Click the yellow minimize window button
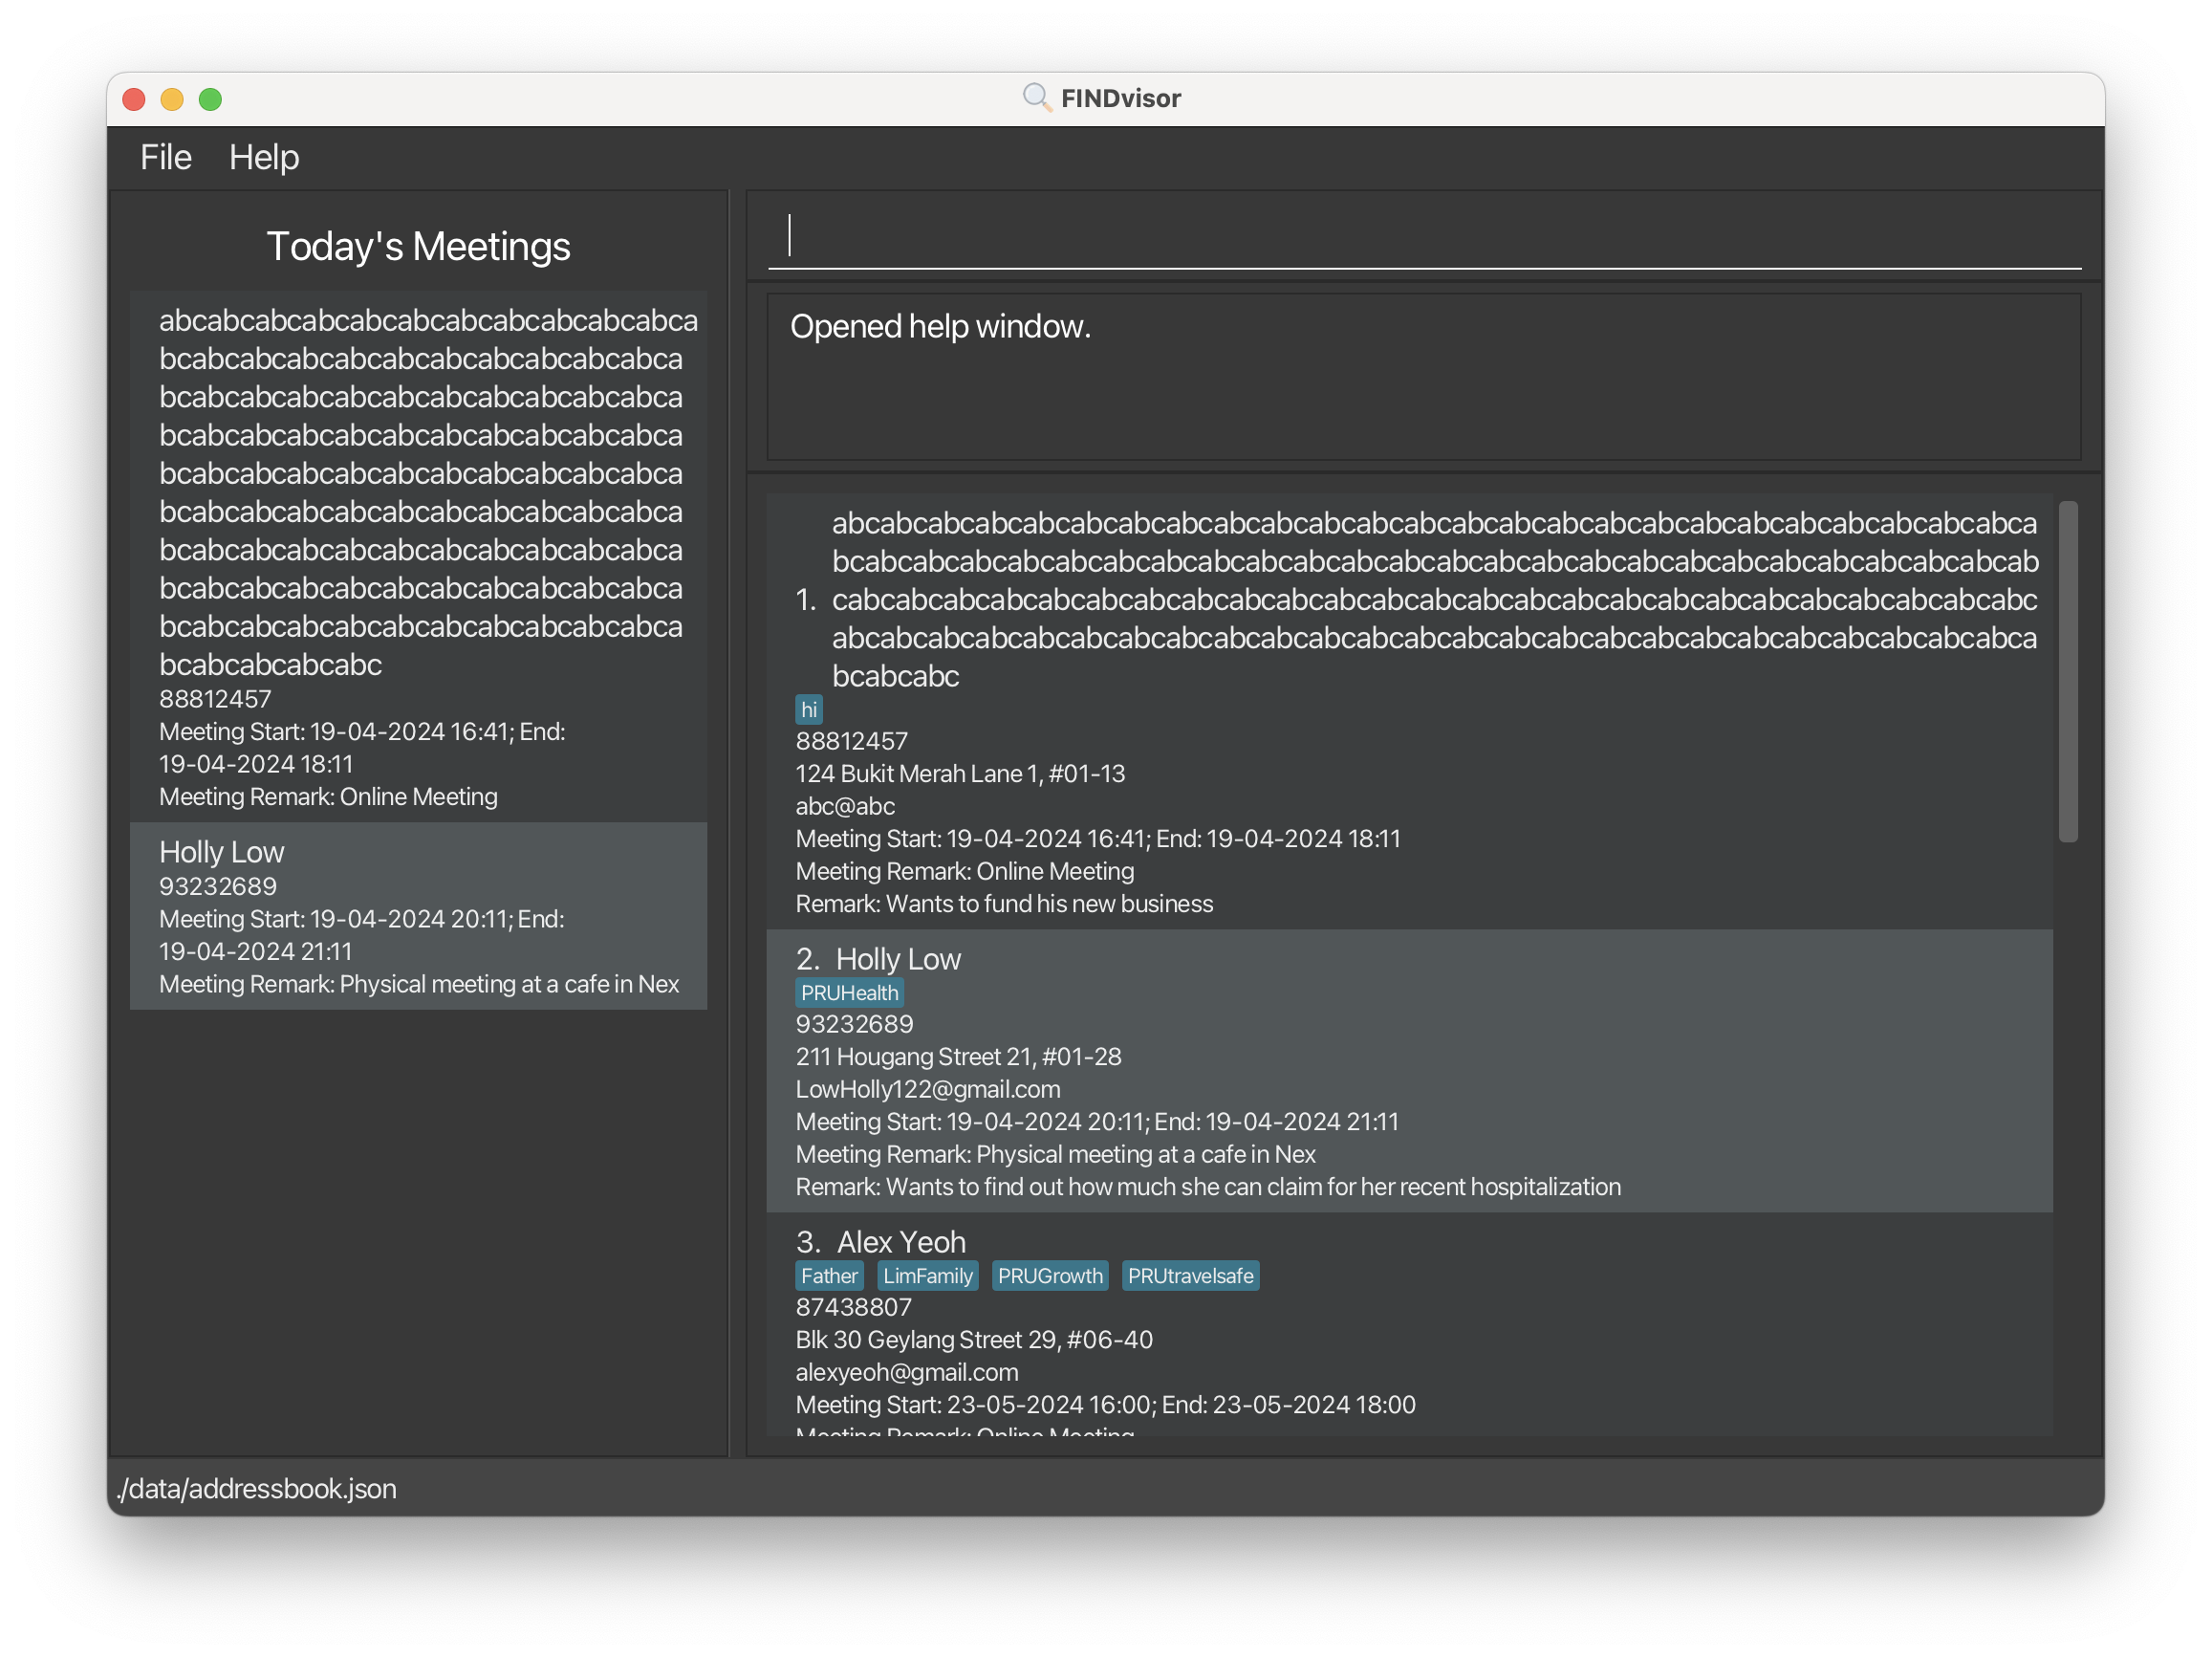The width and height of the screenshot is (2212, 1658). (x=172, y=99)
